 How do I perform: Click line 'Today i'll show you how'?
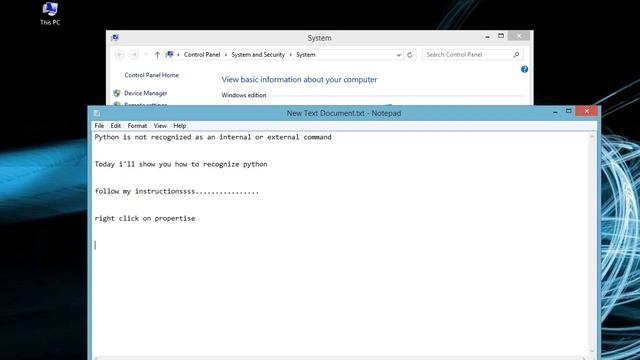tap(181, 164)
